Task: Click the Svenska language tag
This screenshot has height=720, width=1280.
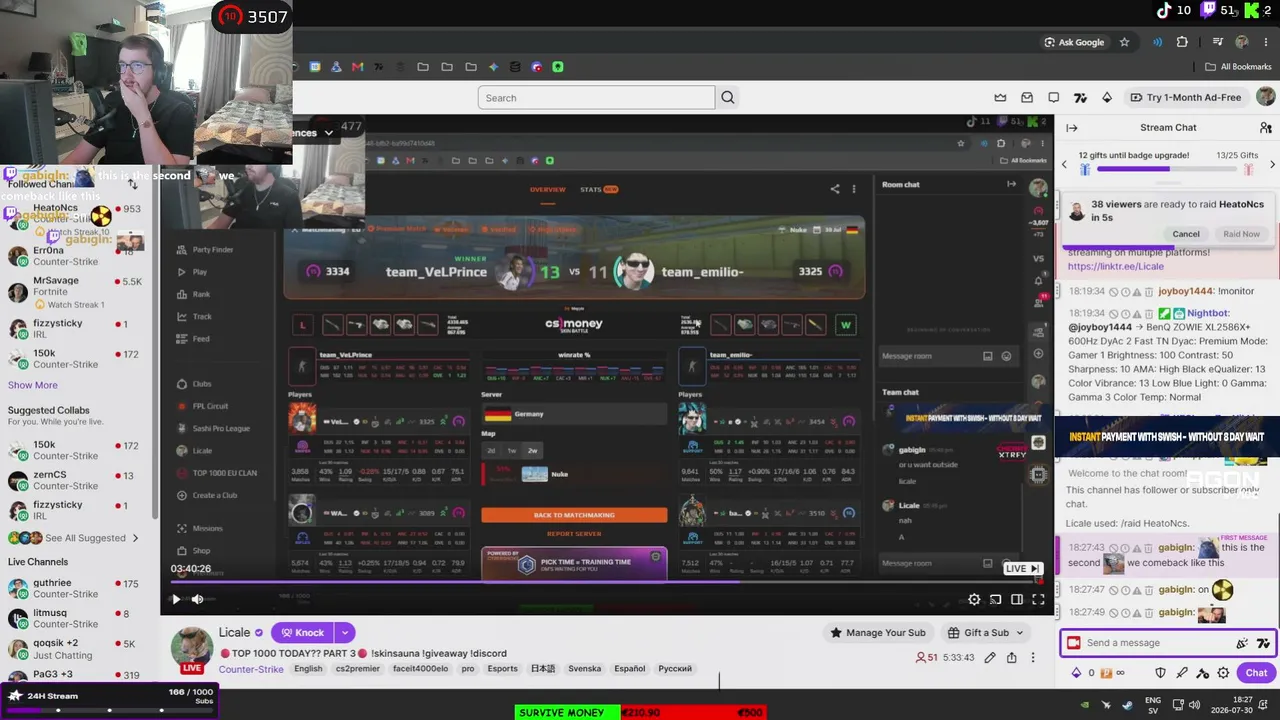Action: pyautogui.click(x=585, y=669)
